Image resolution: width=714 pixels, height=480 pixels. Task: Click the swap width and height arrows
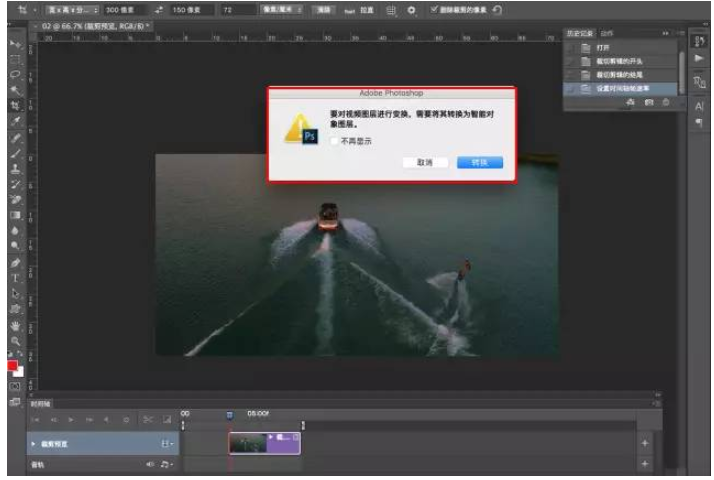(x=158, y=9)
